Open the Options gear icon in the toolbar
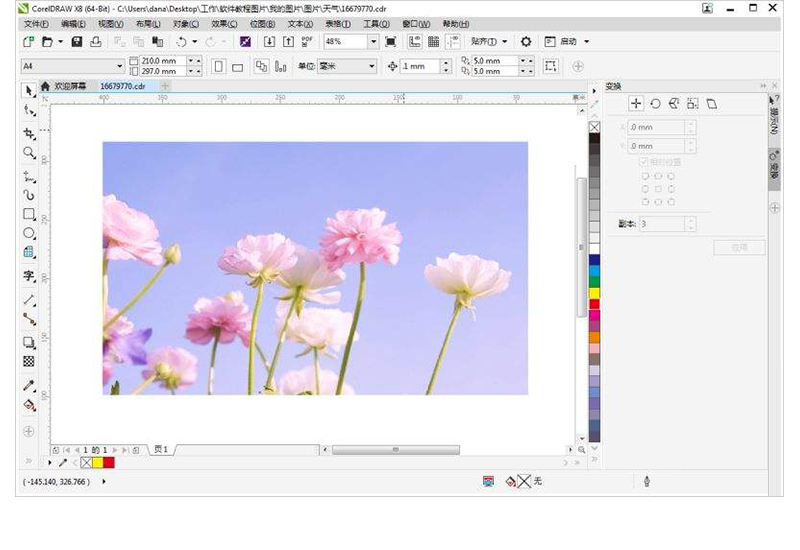The width and height of the screenshot is (800, 550). coord(526,42)
